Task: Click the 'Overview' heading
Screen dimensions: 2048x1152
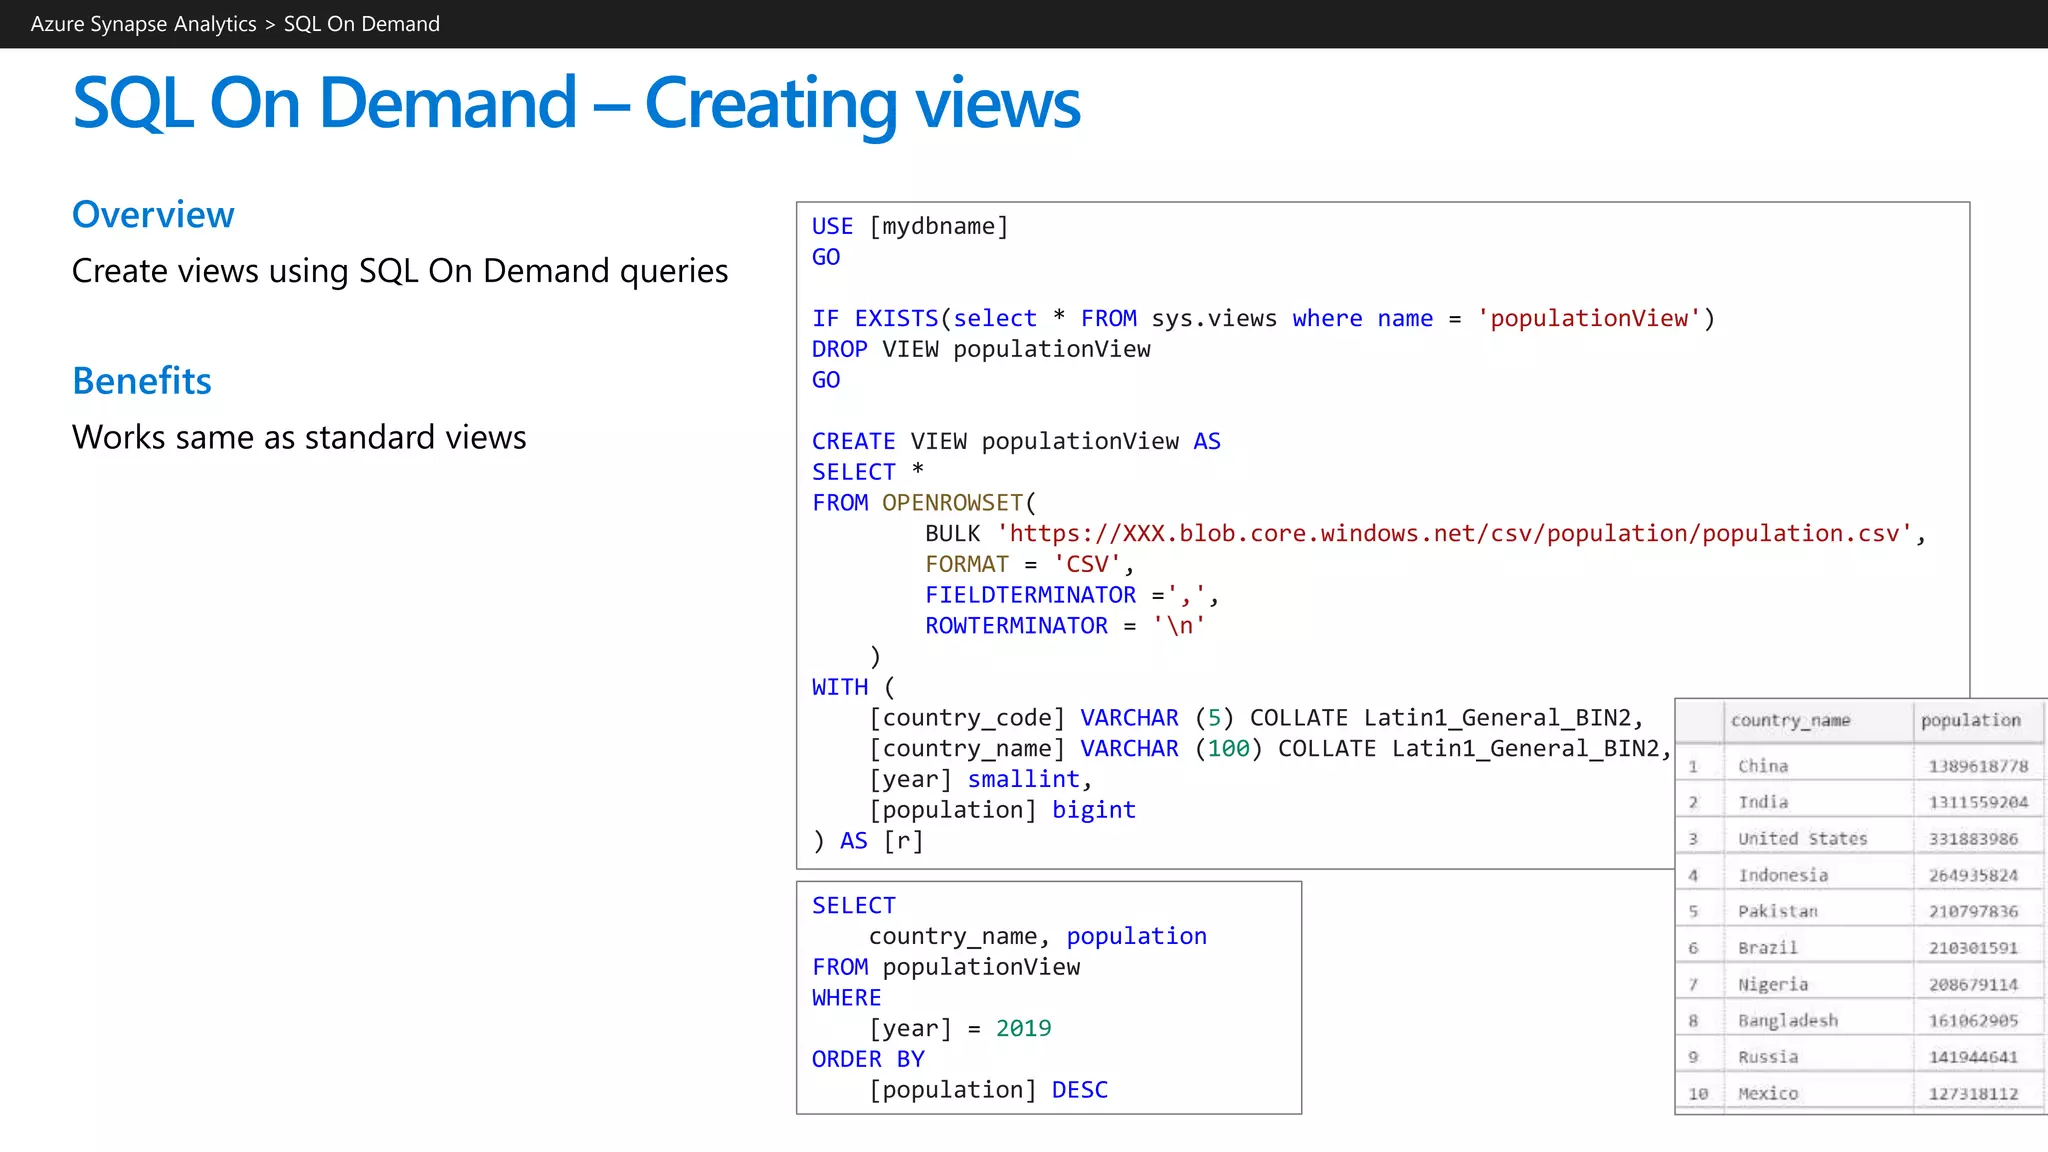Action: click(x=153, y=215)
